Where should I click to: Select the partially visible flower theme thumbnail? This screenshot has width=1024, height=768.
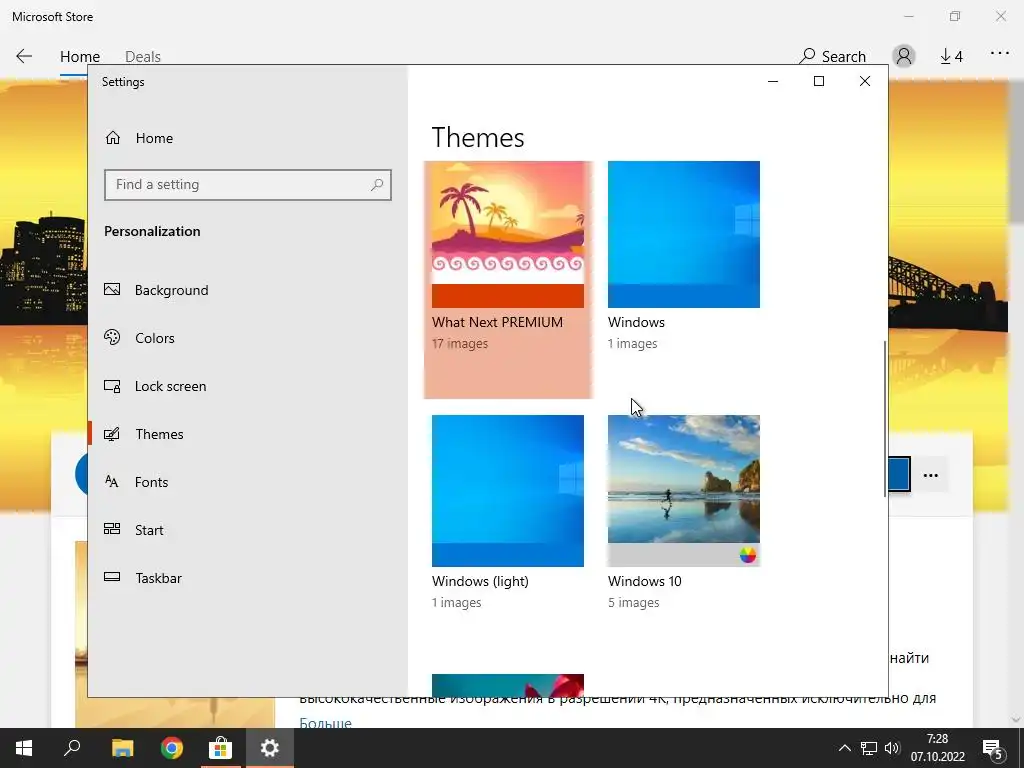507,685
